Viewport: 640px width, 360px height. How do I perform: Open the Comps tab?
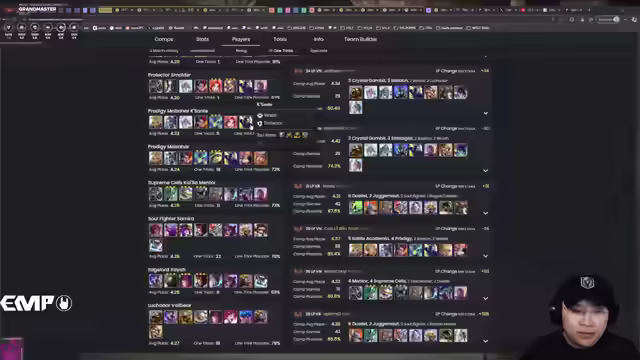pos(164,39)
